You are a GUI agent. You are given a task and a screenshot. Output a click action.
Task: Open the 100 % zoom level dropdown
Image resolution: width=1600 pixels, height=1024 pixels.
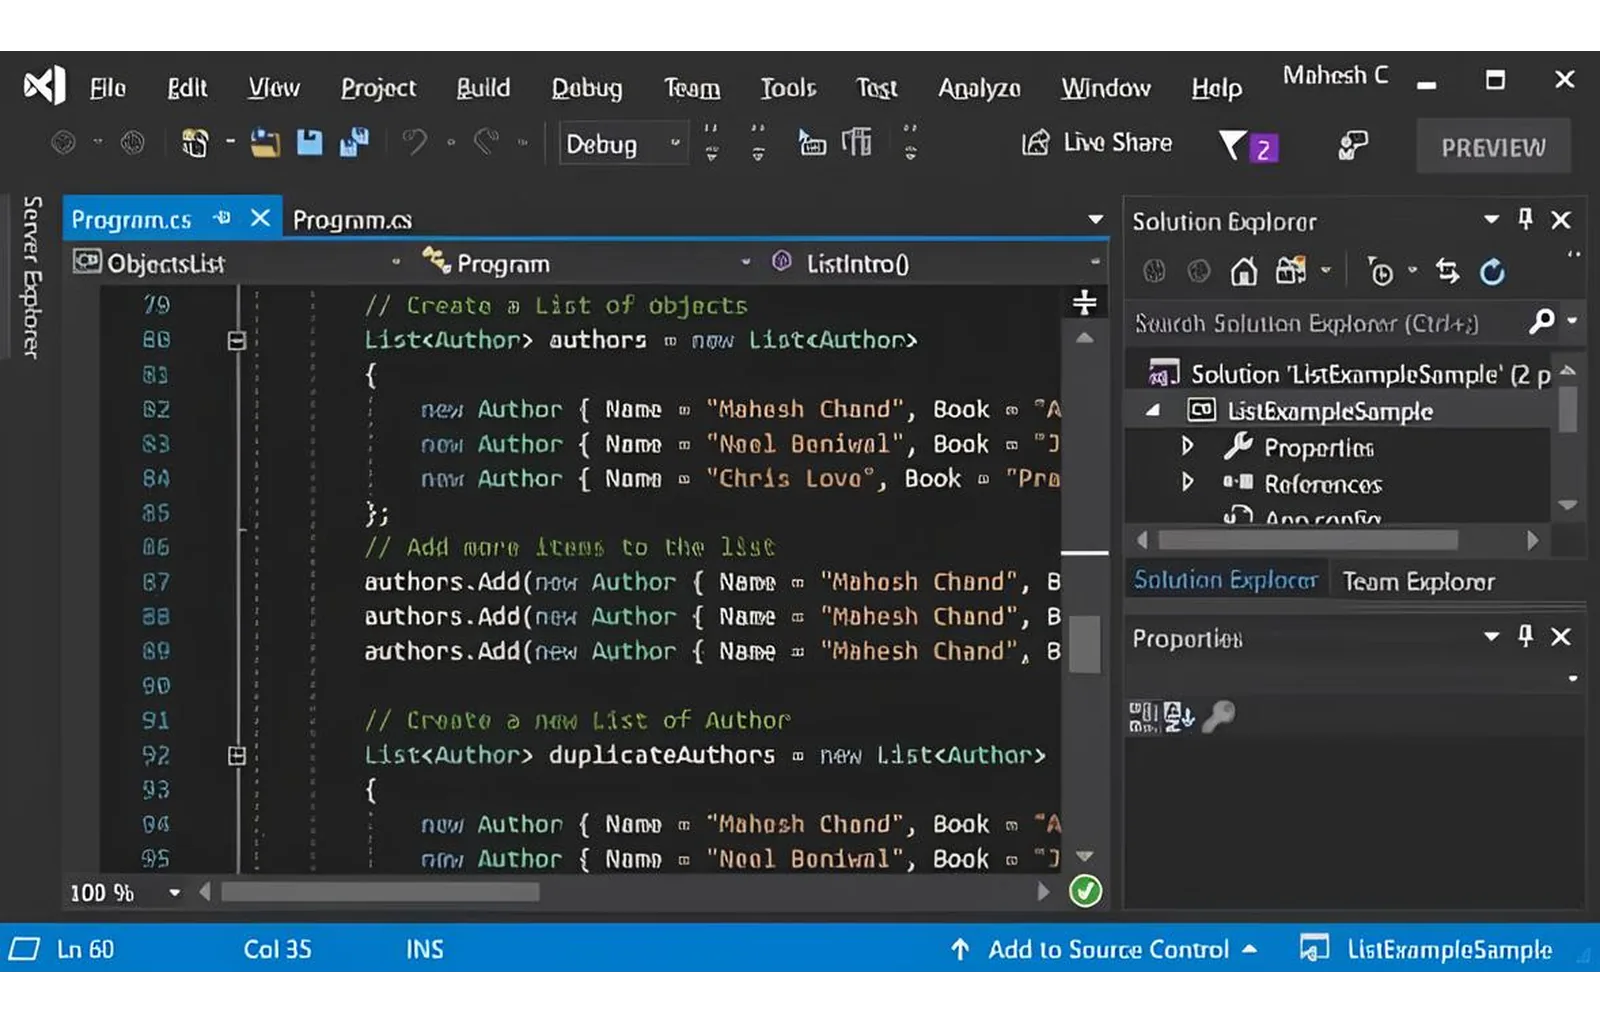point(174,892)
